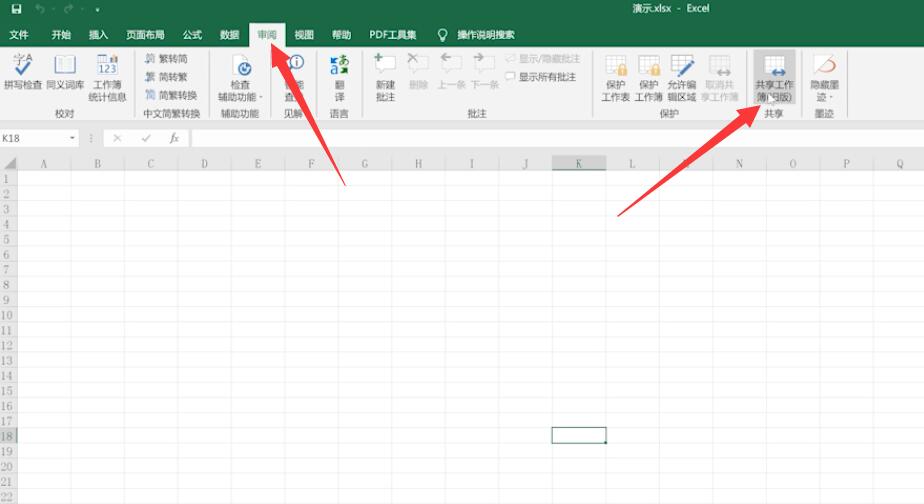This screenshot has width=924, height=504.
Task: Switch to the 开始 tab
Action: [61, 35]
